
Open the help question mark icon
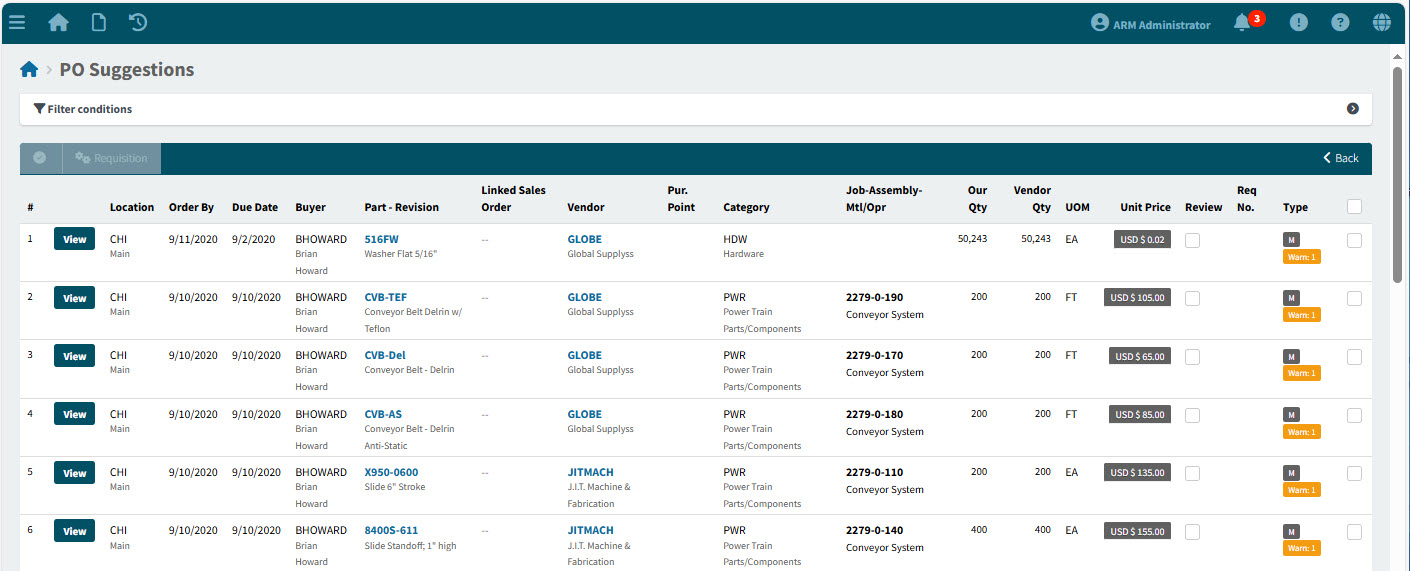[x=1340, y=23]
